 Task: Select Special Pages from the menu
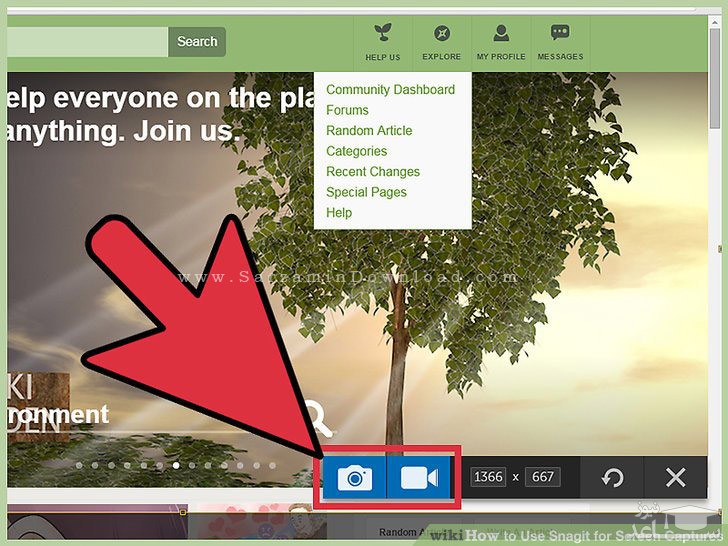(x=366, y=192)
